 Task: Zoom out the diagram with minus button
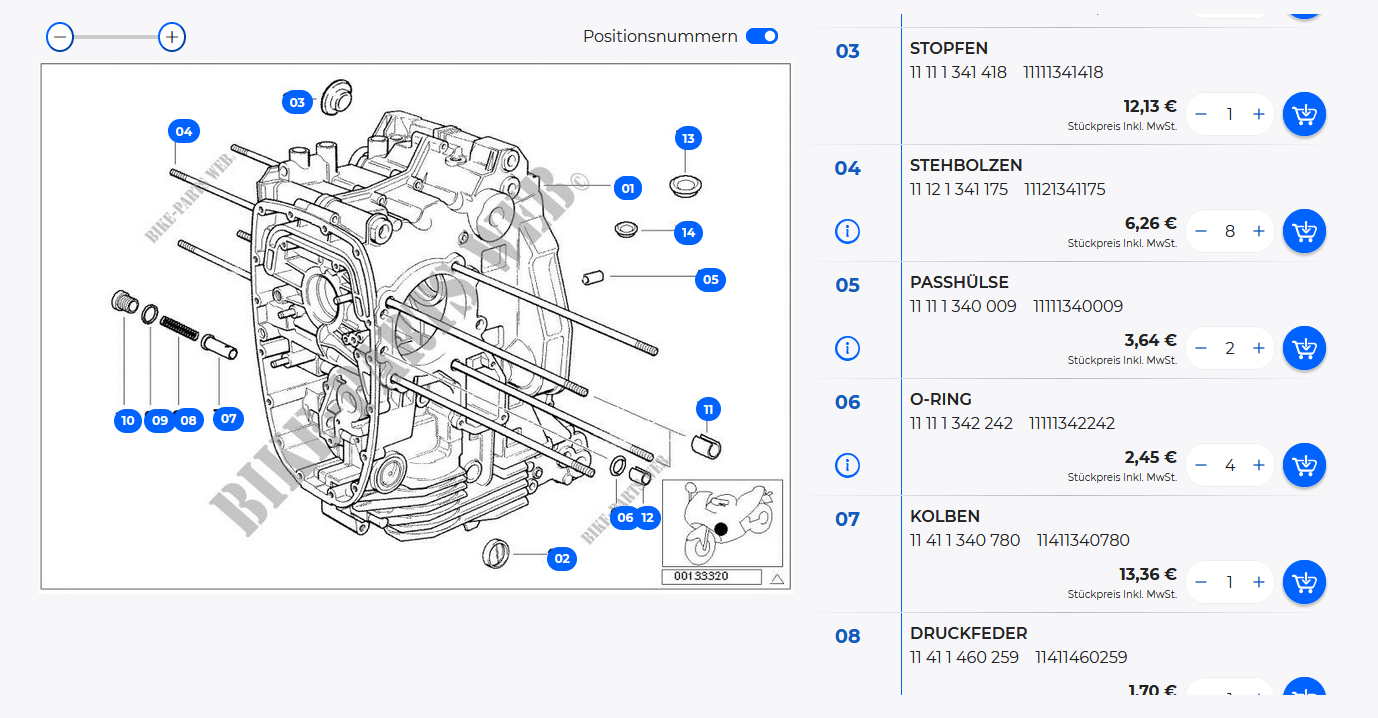(60, 37)
